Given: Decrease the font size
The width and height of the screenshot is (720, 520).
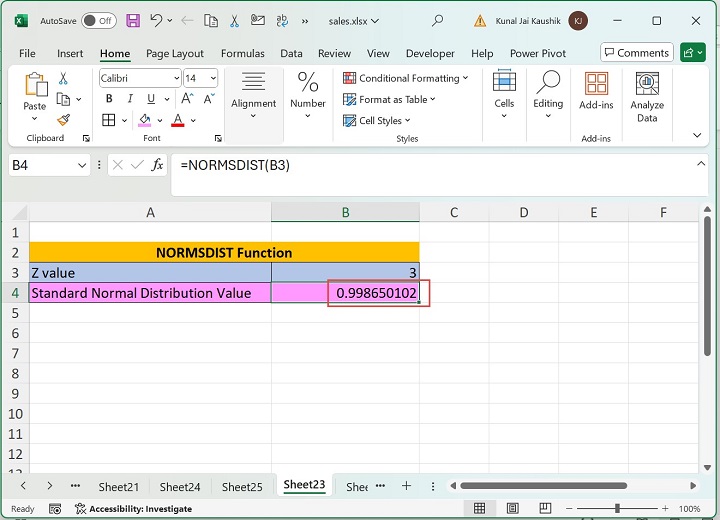Looking at the screenshot, I should click(x=209, y=99).
